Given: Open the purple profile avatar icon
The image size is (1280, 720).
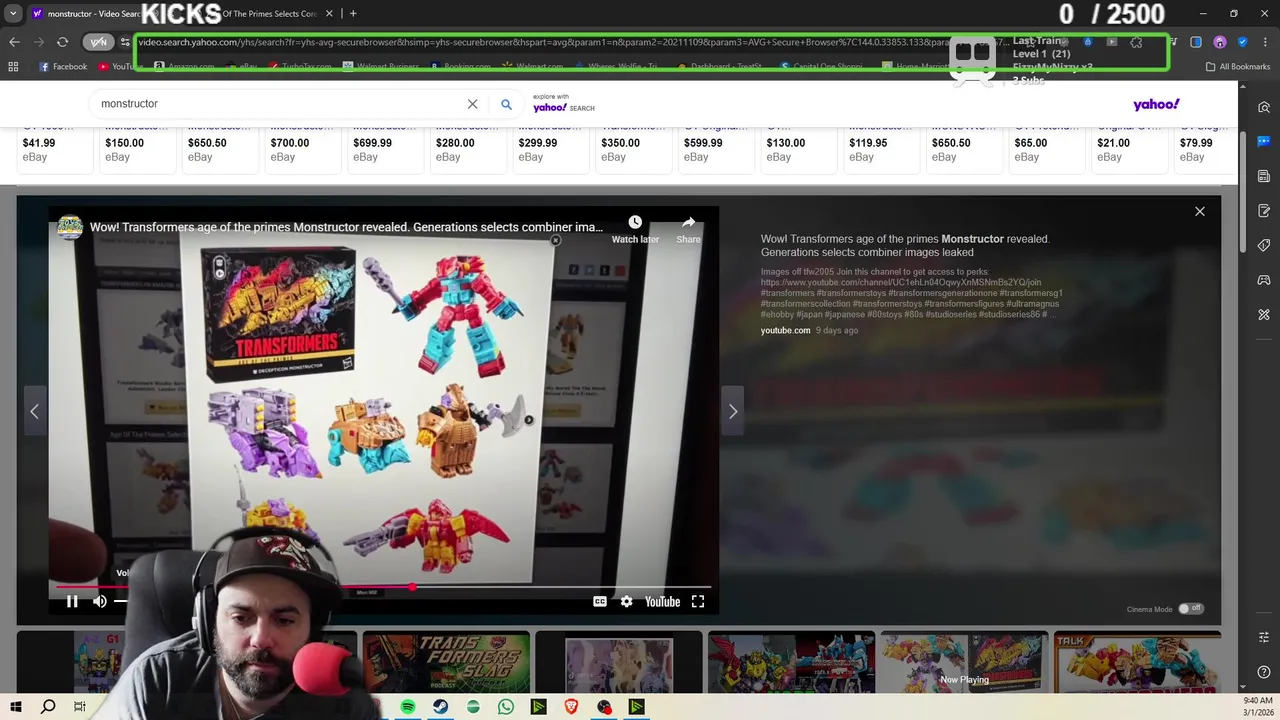Looking at the screenshot, I should 1220,42.
